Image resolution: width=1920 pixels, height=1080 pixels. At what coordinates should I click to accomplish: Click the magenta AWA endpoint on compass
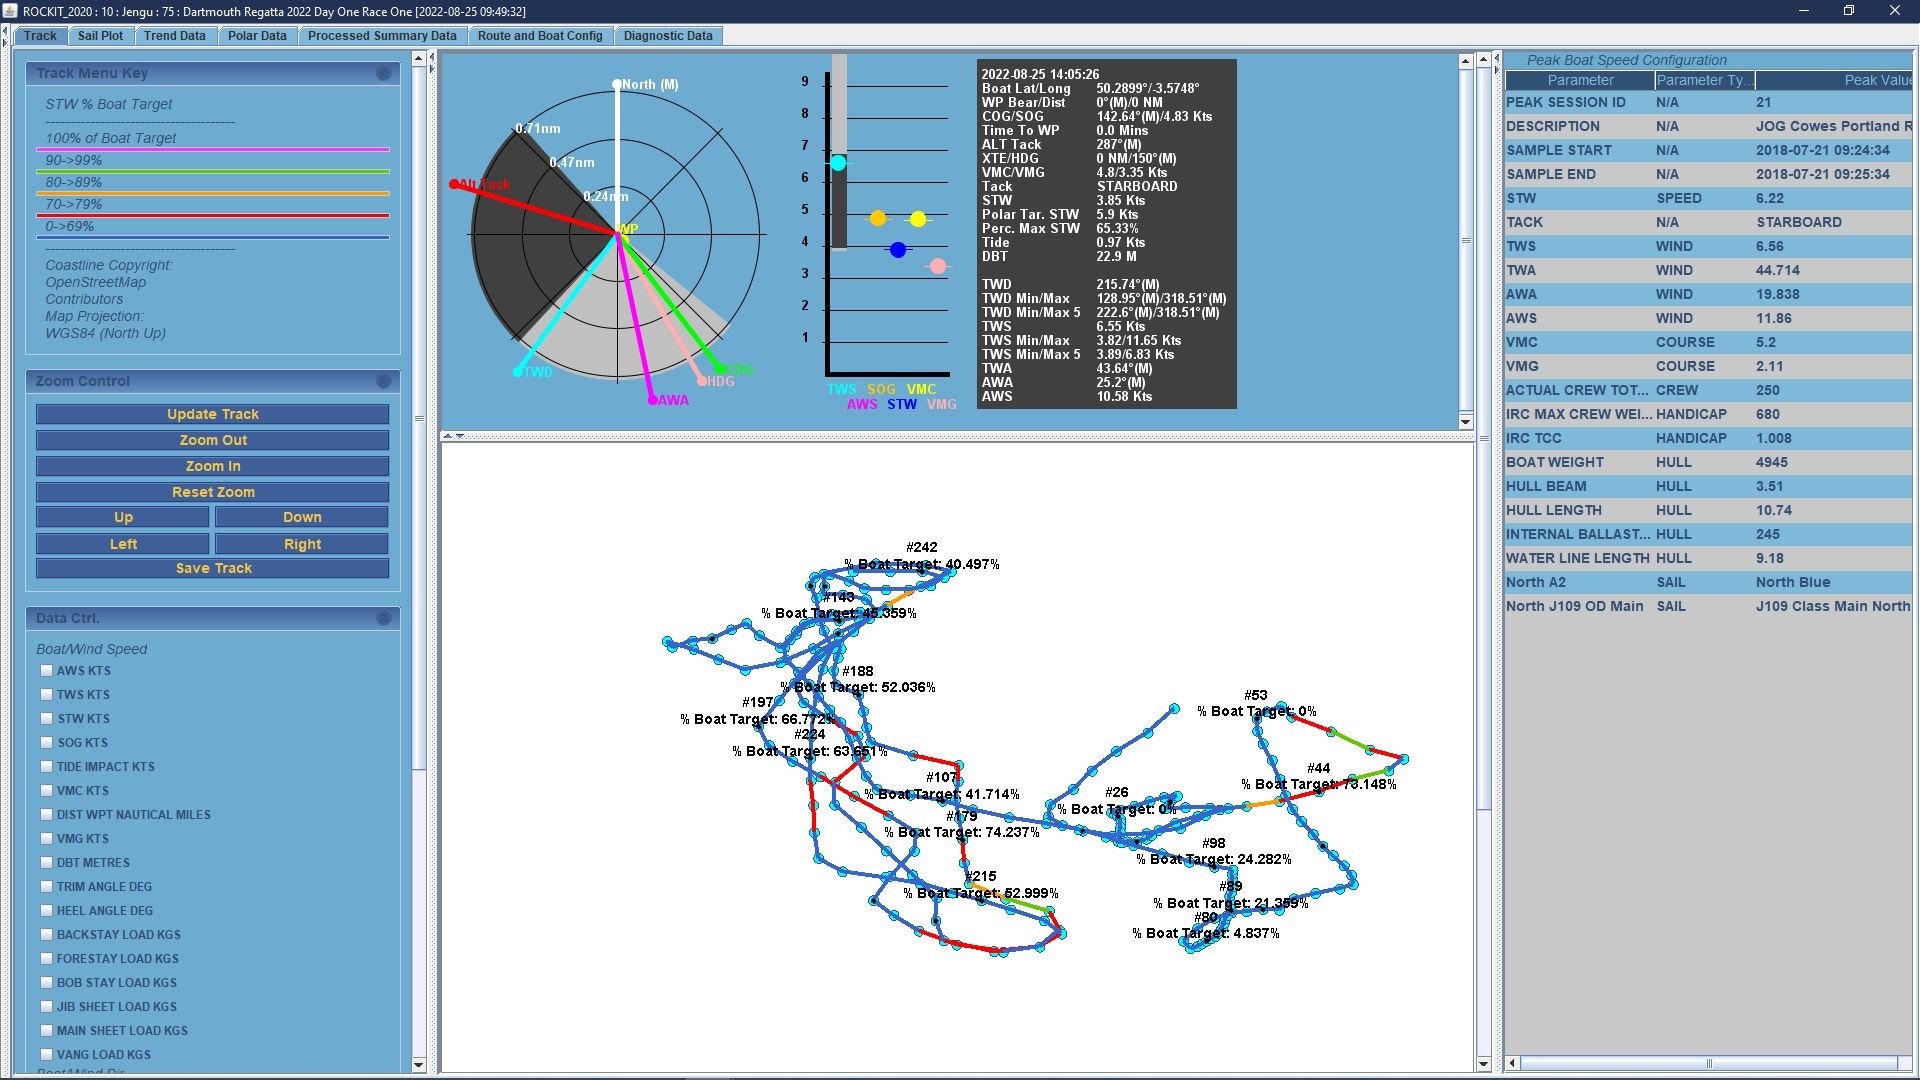653,401
